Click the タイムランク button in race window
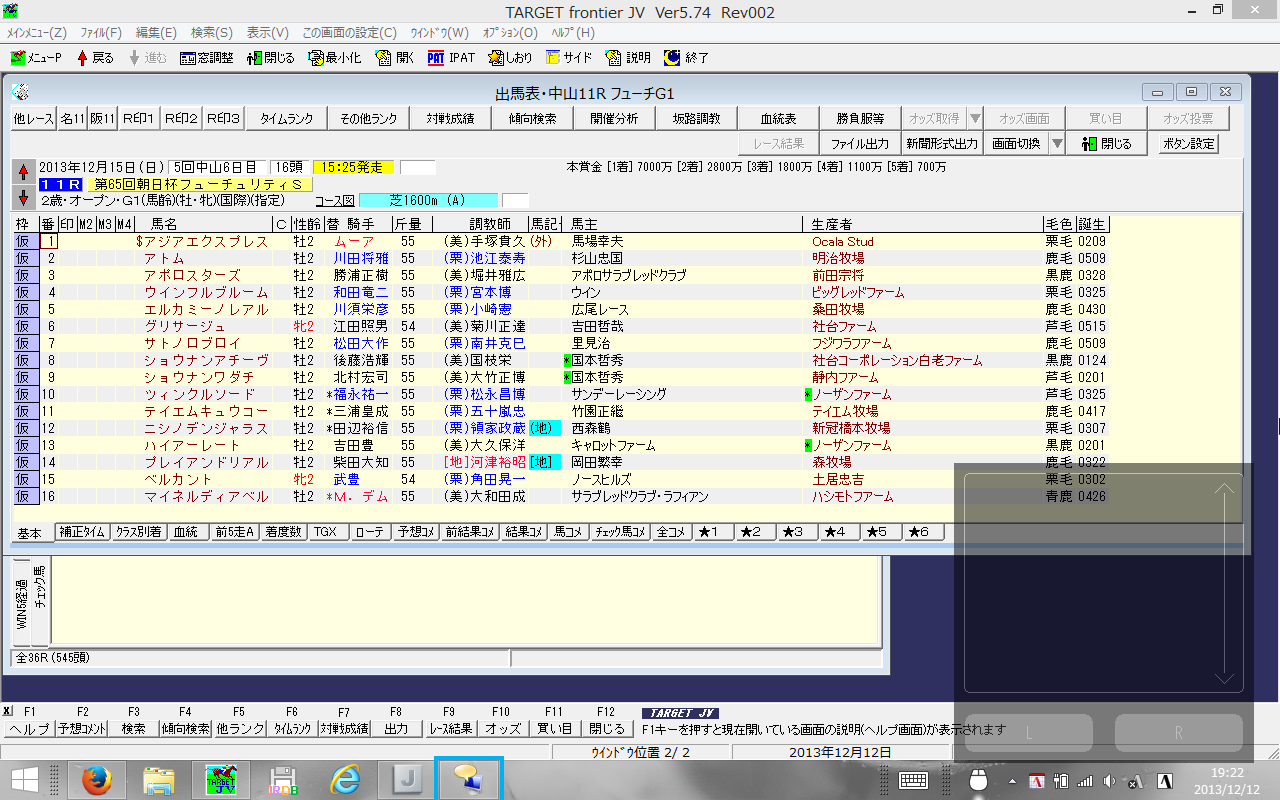The height and width of the screenshot is (800, 1280). [287, 118]
